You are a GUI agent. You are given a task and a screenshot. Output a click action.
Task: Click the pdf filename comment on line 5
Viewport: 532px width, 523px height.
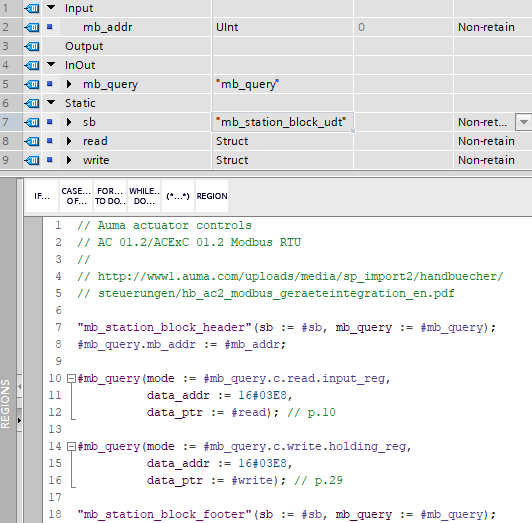tap(266, 294)
